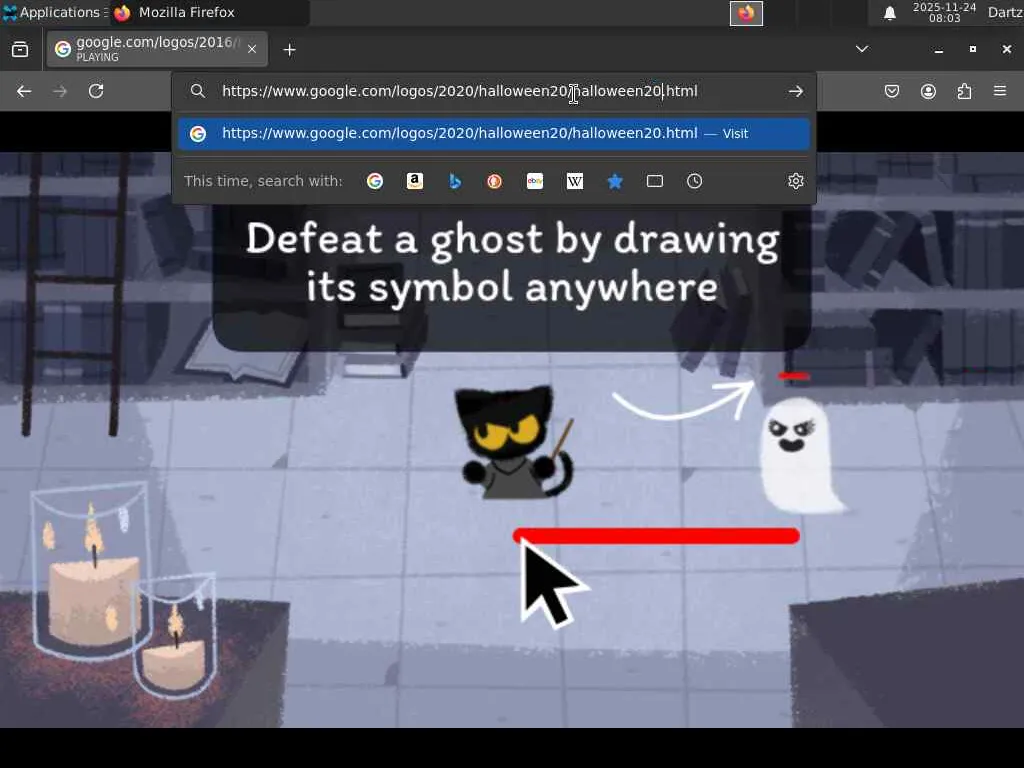
Task: Open a new tab
Action: [289, 50]
